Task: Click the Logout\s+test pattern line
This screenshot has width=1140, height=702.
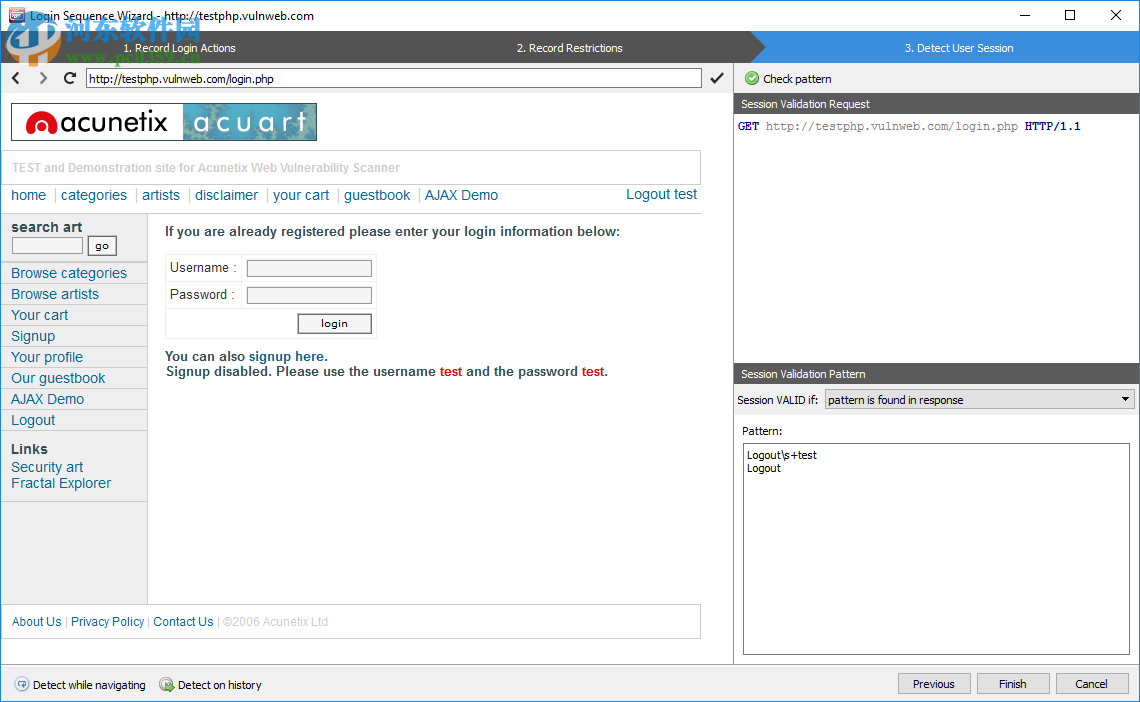Action: (x=782, y=455)
